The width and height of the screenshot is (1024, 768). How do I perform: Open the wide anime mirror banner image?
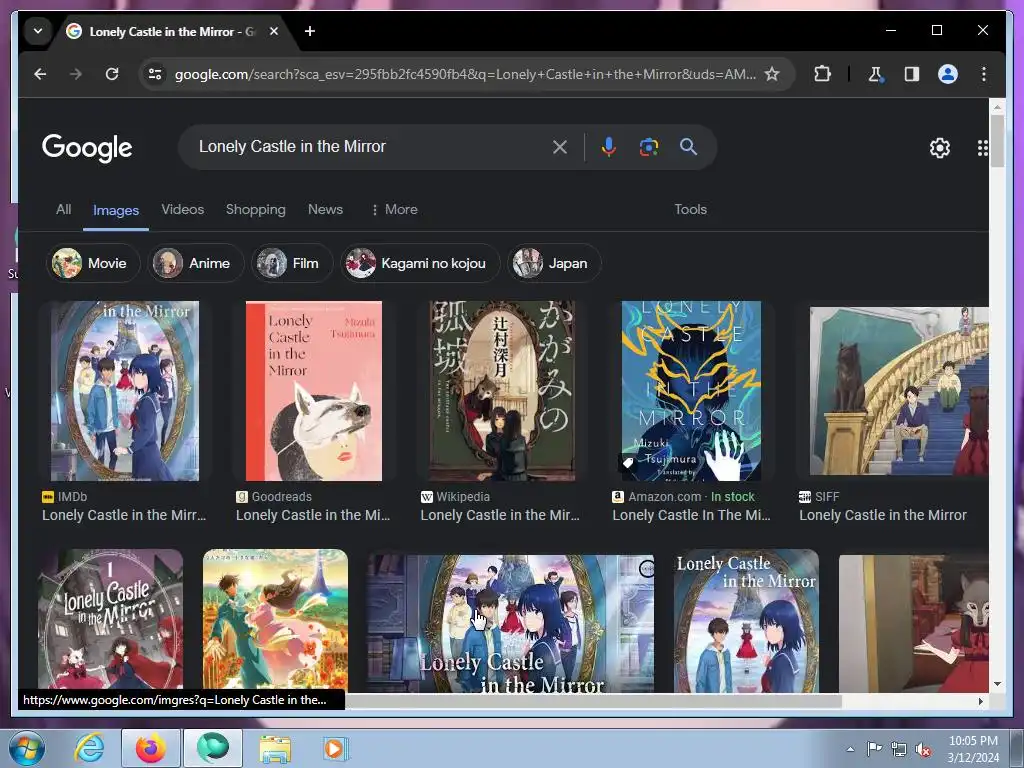(511, 624)
